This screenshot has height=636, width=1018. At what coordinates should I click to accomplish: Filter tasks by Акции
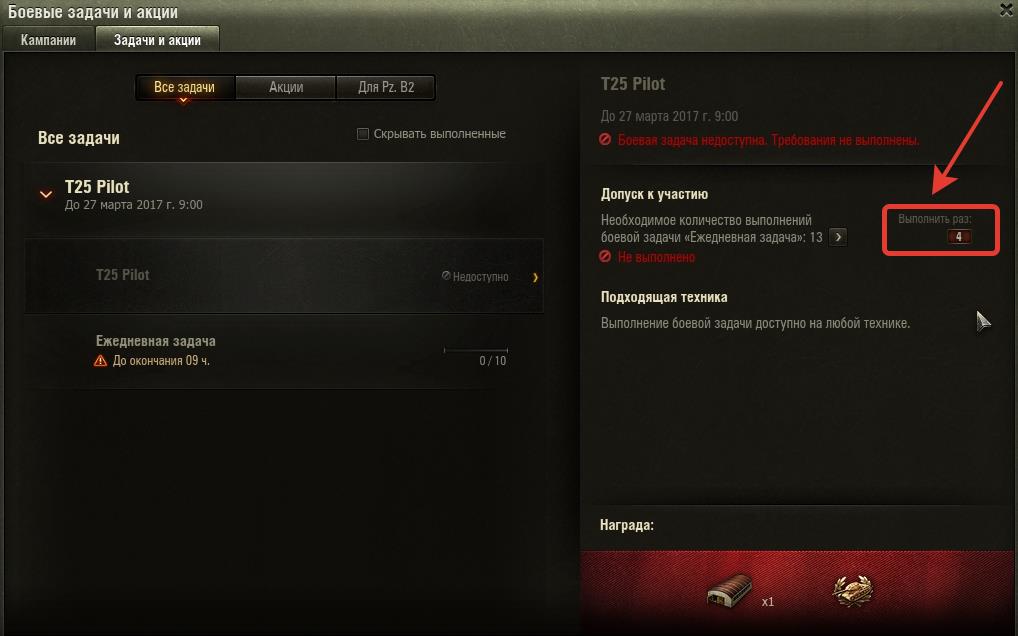(286, 87)
